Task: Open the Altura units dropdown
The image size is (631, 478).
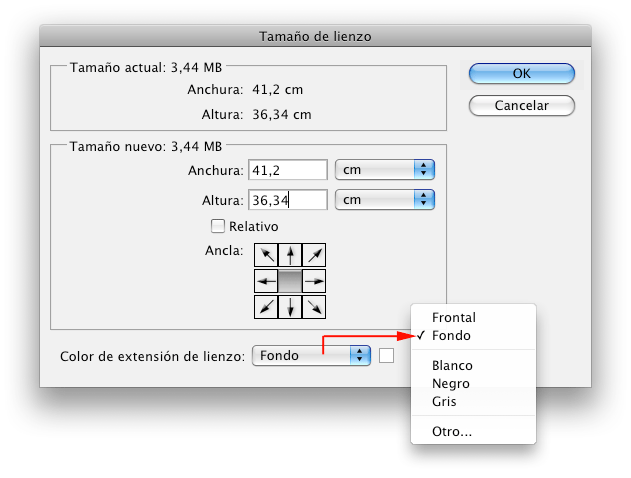Action: click(x=385, y=200)
